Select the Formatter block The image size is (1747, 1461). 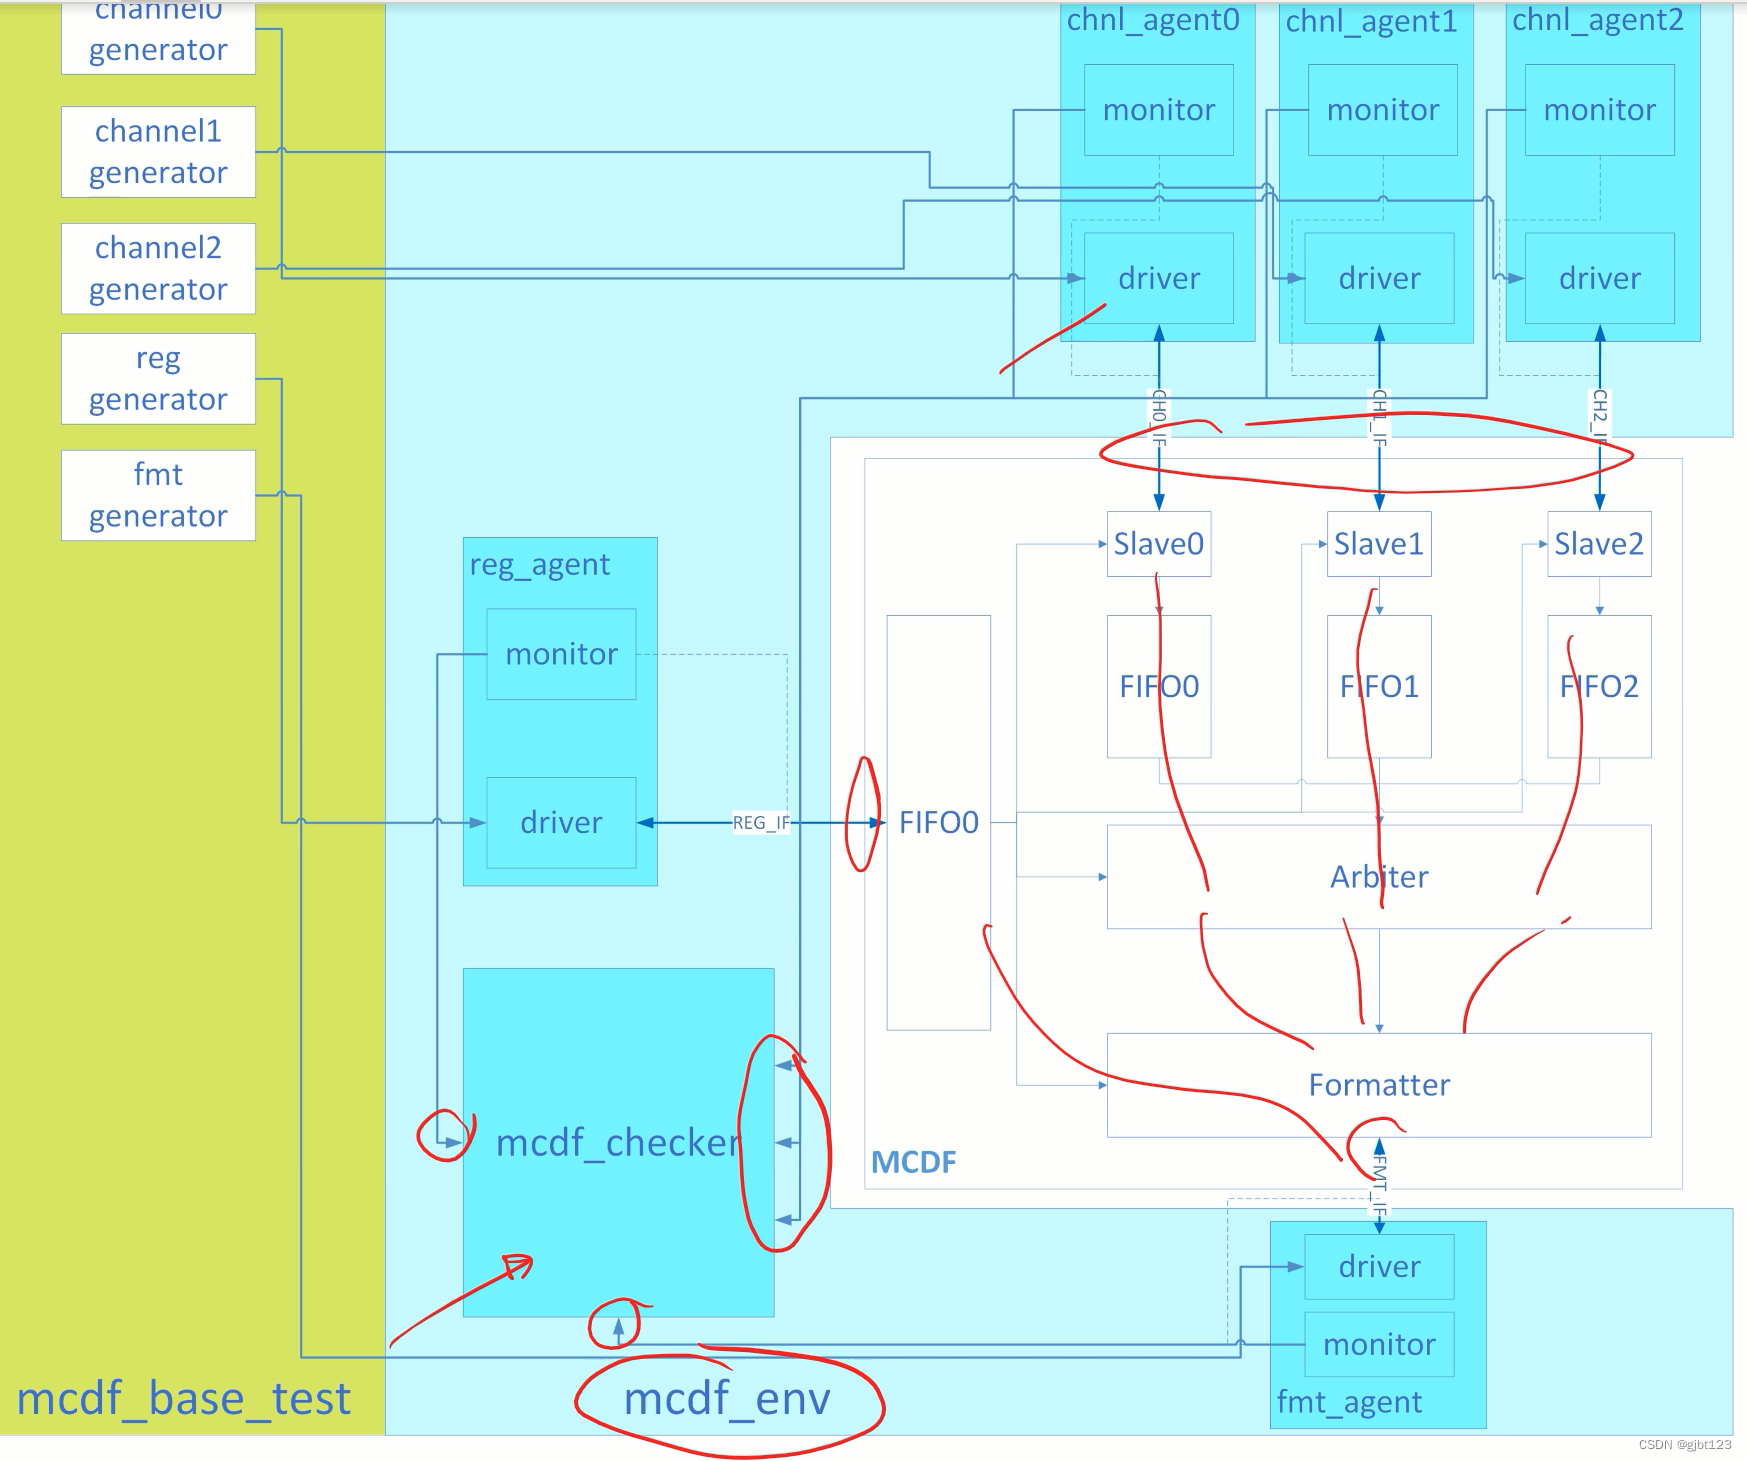[1379, 1085]
